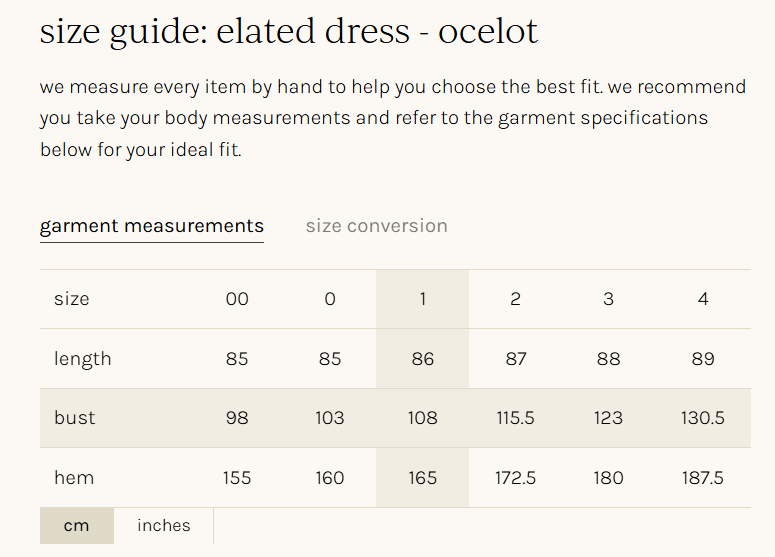The height and width of the screenshot is (557, 775).
Task: Select the cm unit toggle
Action: [76, 526]
